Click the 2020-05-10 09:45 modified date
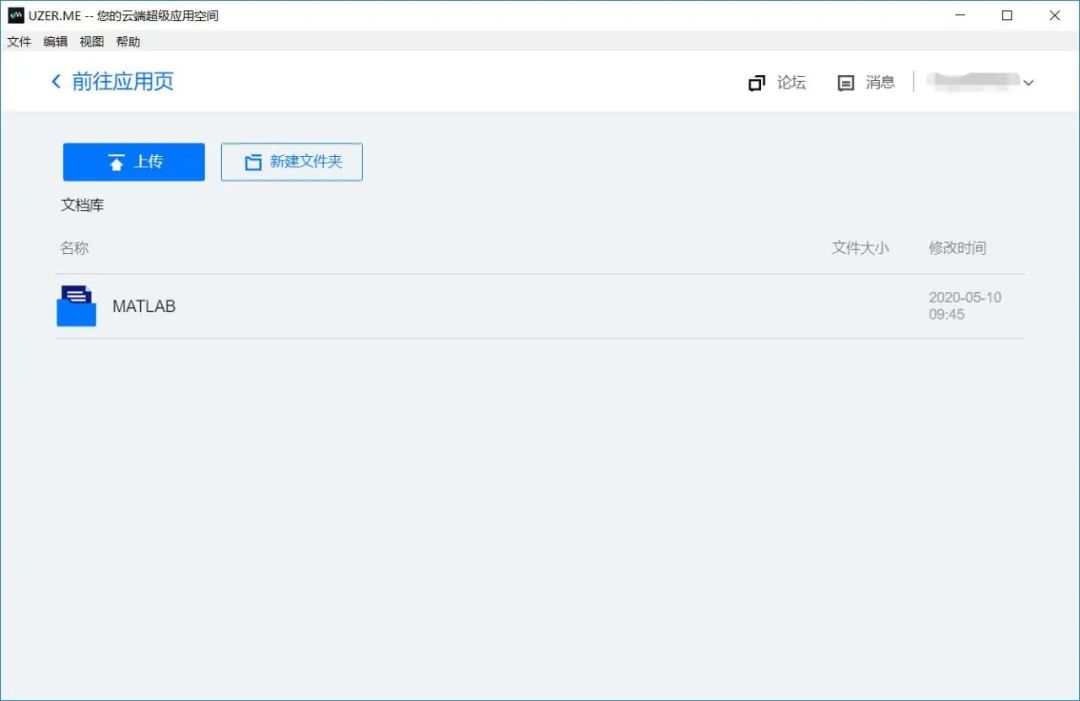This screenshot has width=1080, height=701. tap(965, 306)
